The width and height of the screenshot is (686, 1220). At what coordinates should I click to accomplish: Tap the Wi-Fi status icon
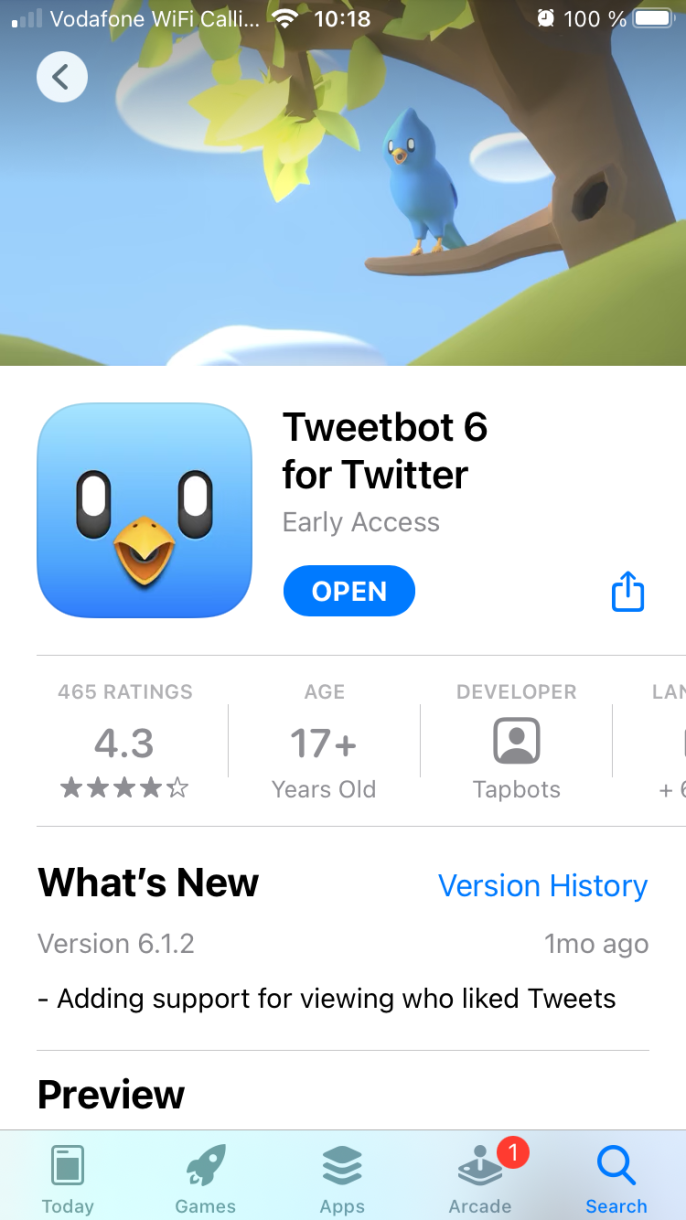click(286, 18)
